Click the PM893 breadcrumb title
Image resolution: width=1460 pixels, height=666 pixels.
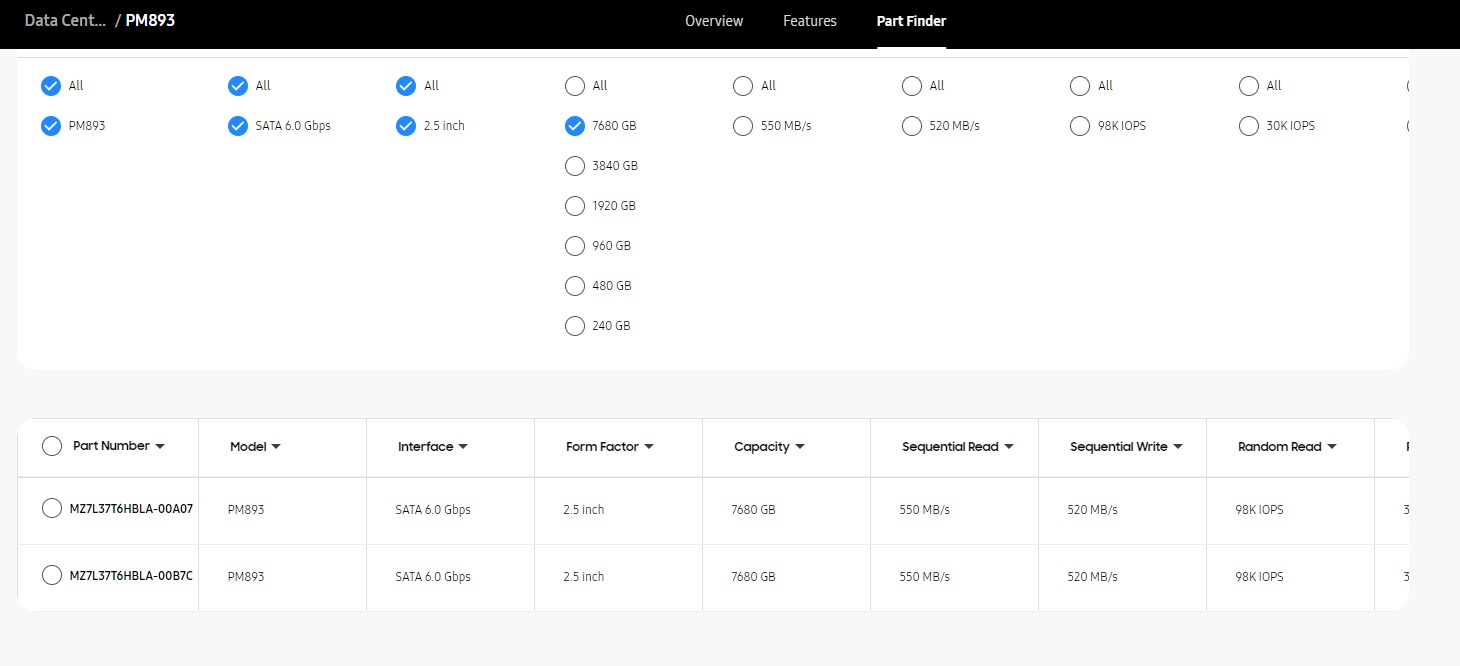tap(150, 20)
